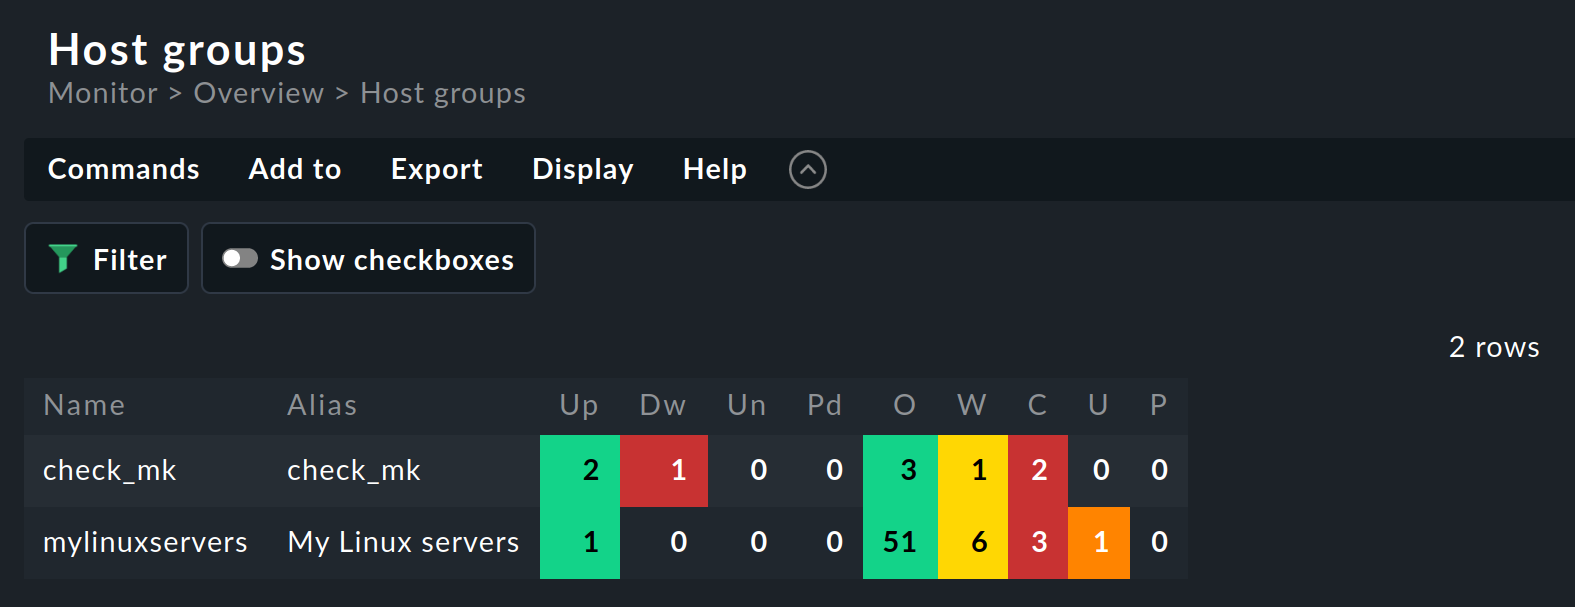Viewport: 1575px width, 607px height.
Task: Click red Critical count 3 for mylinuxservers
Action: [x=1039, y=542]
